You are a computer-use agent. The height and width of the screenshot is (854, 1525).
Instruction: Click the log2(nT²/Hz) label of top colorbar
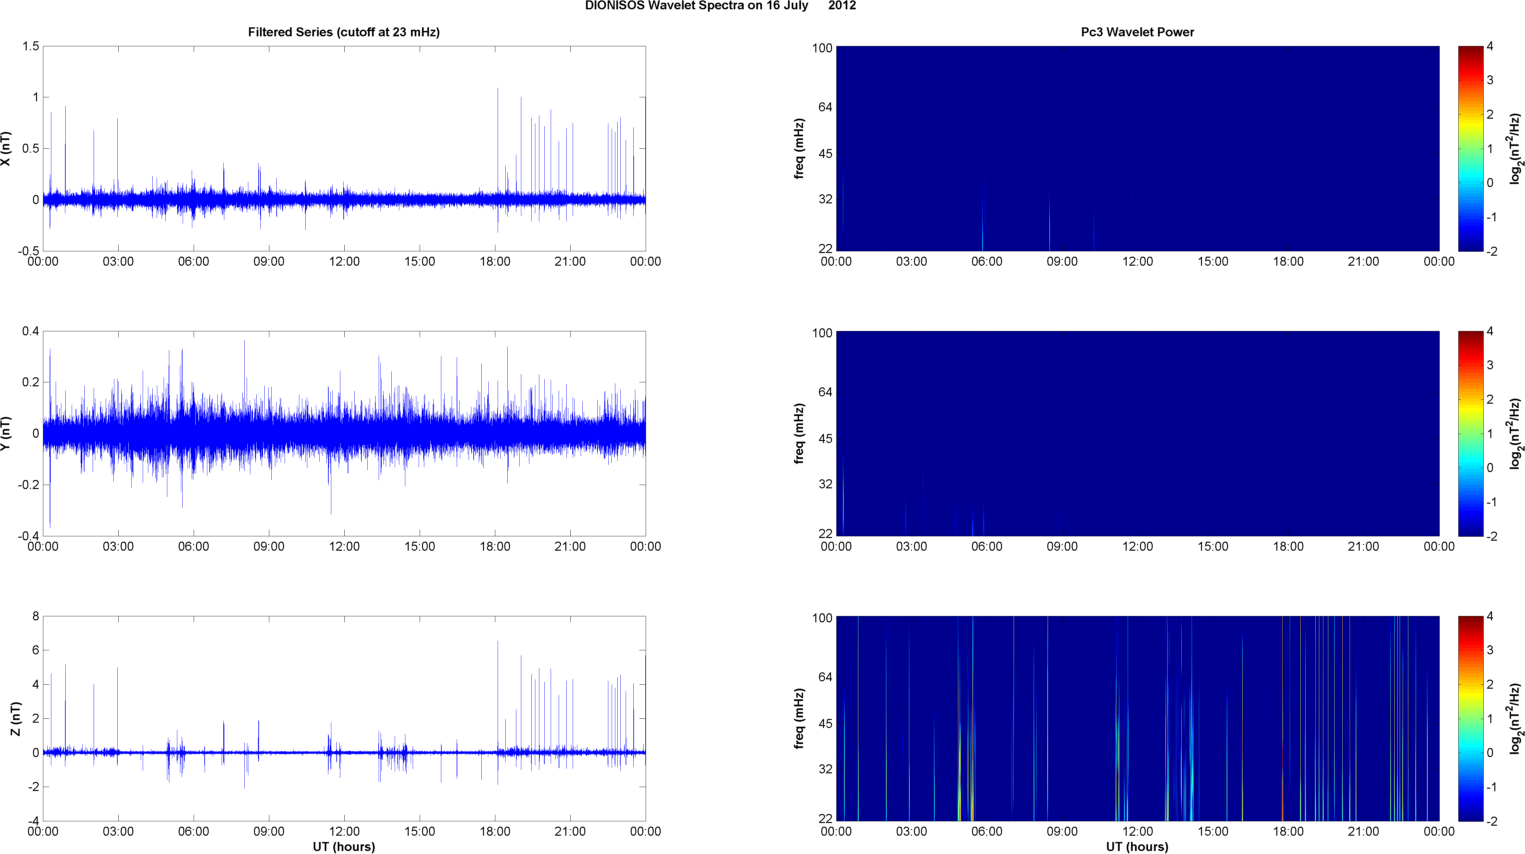click(x=1516, y=149)
